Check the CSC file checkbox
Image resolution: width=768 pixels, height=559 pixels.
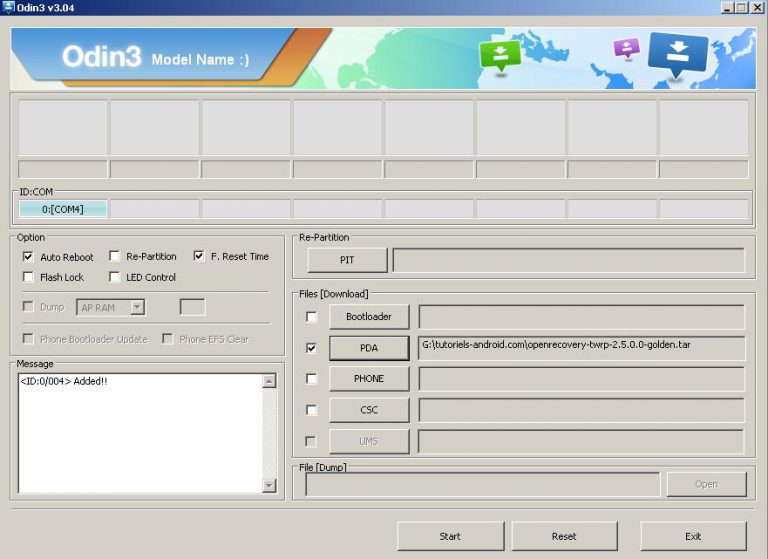(x=311, y=410)
